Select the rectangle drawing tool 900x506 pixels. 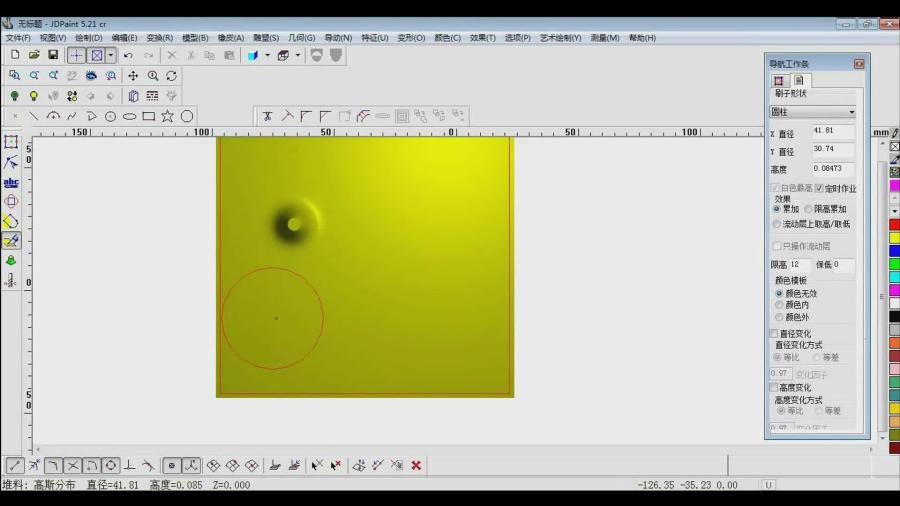coord(148,116)
